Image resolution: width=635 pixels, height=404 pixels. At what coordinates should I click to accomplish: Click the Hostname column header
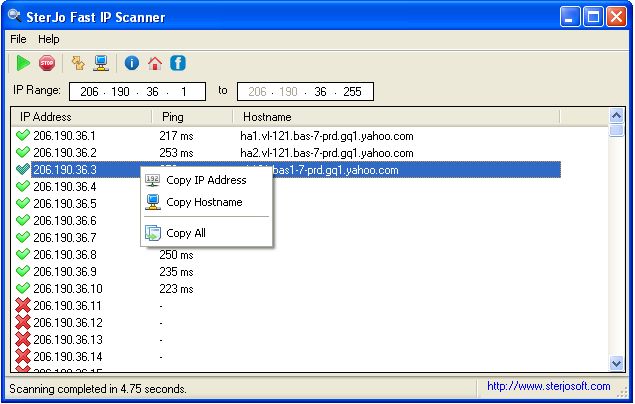pyautogui.click(x=267, y=117)
